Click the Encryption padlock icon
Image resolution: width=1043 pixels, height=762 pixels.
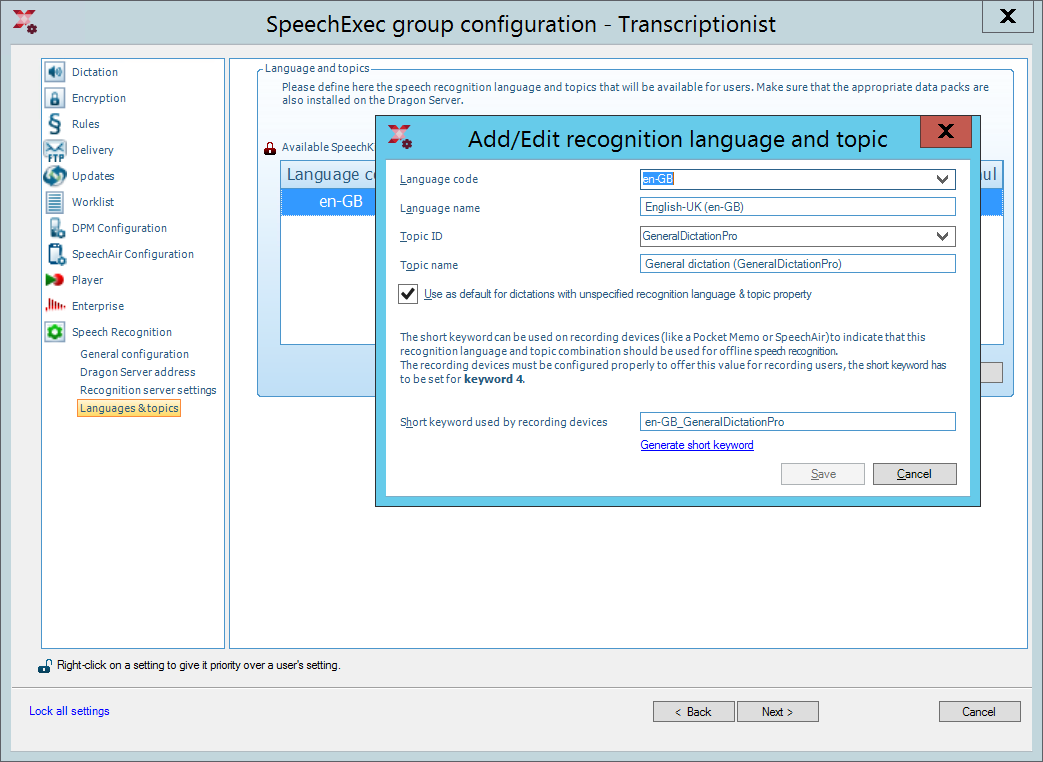(55, 98)
